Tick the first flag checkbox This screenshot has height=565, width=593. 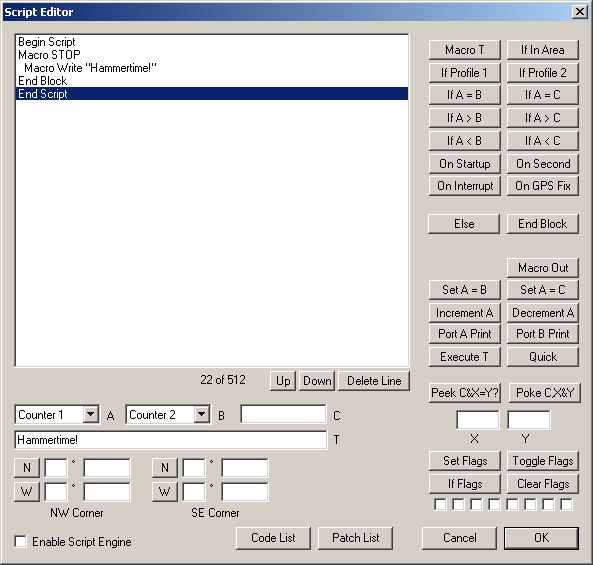point(440,504)
